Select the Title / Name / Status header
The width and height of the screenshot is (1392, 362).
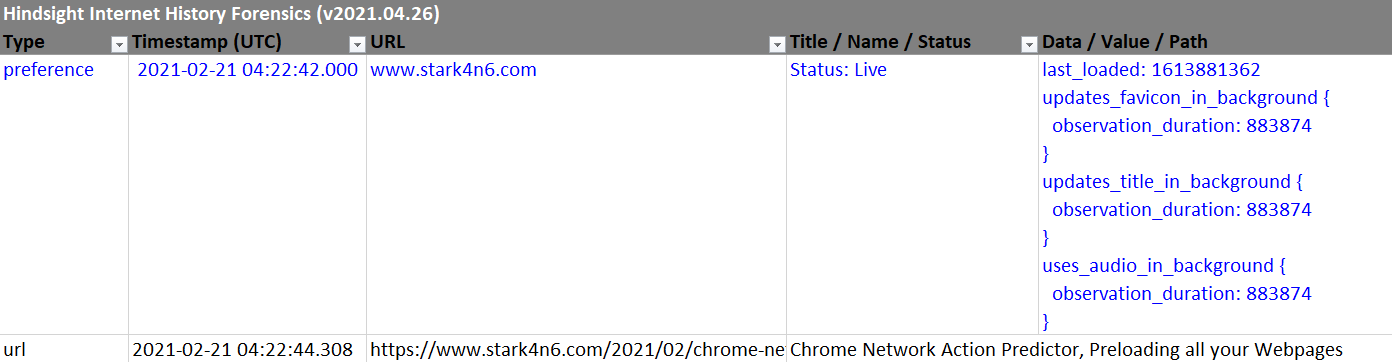[913, 42]
